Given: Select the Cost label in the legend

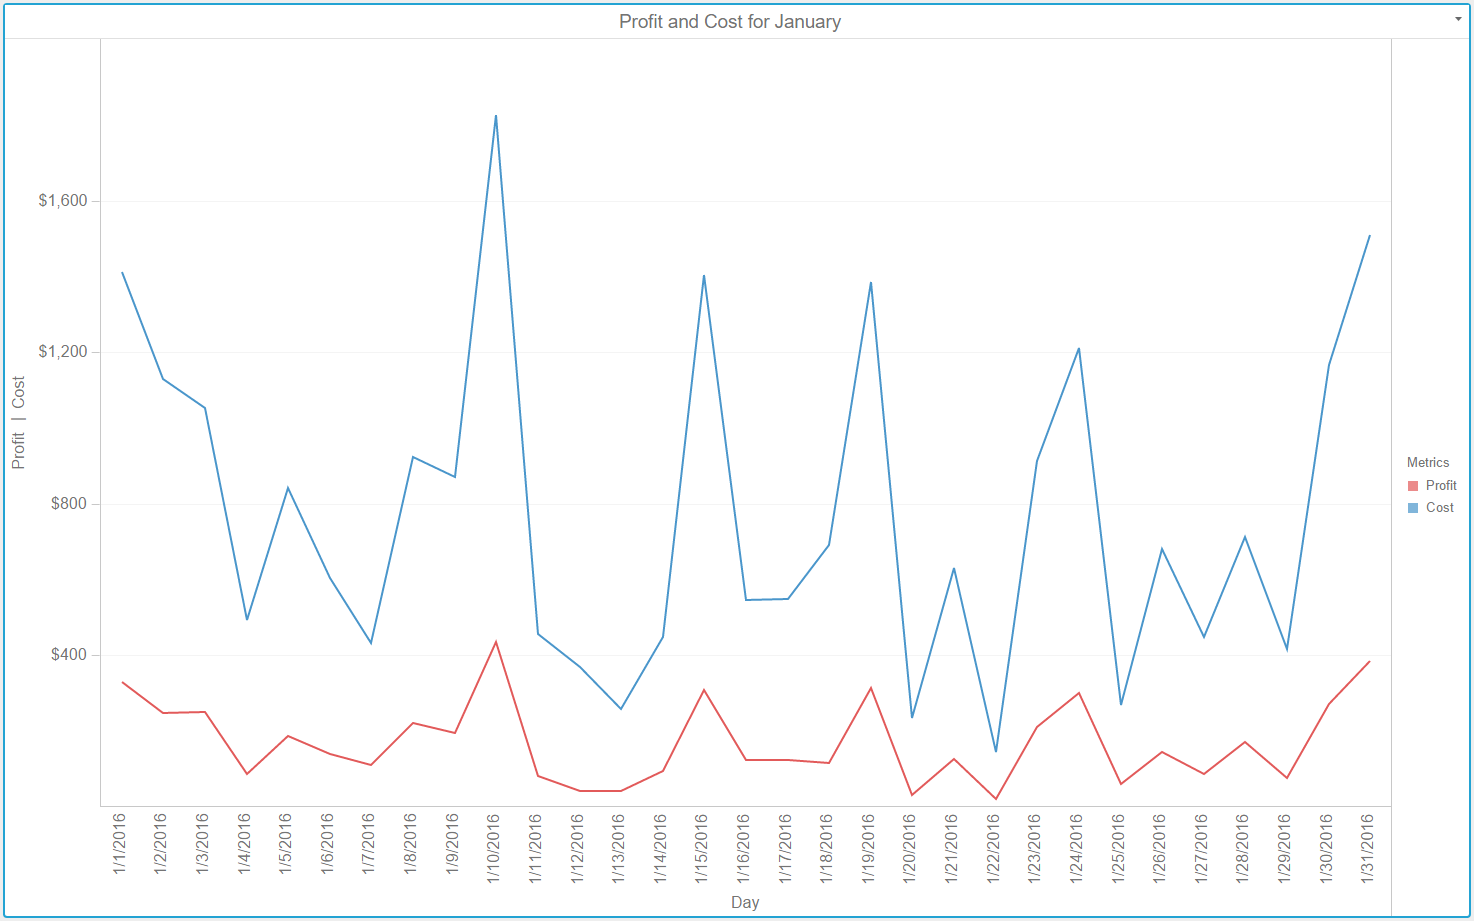Looking at the screenshot, I should pos(1439,508).
